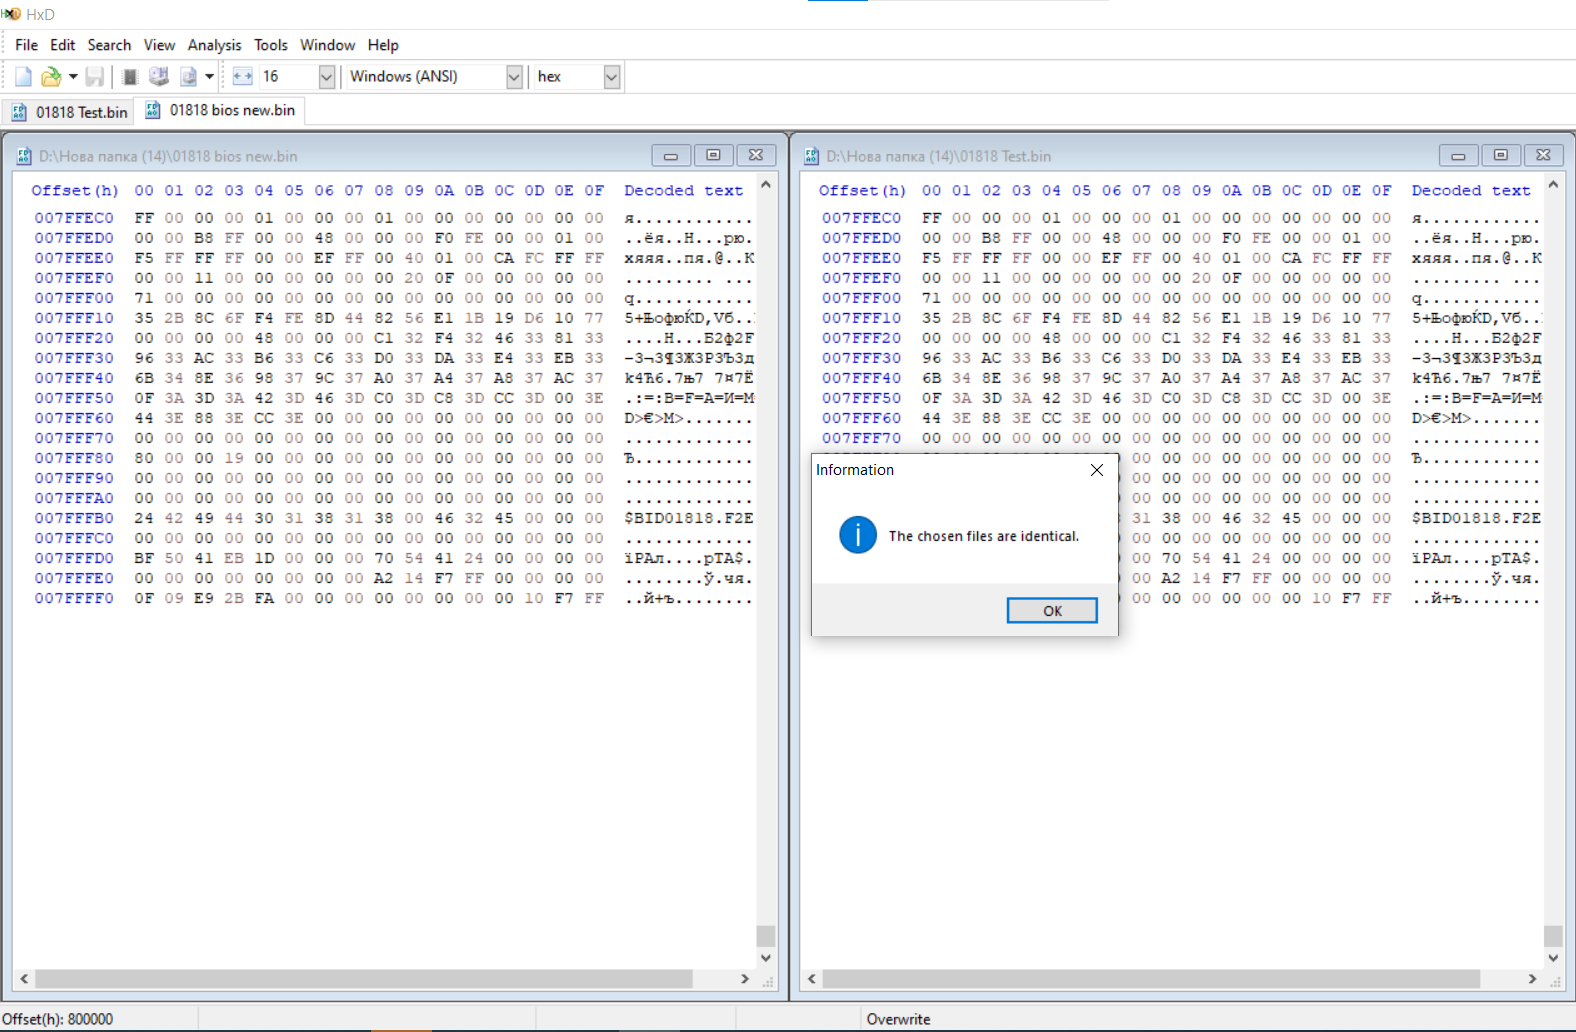The image size is (1576, 1032).
Task: Click the Open disk image toolbar icon
Action: [x=188, y=77]
